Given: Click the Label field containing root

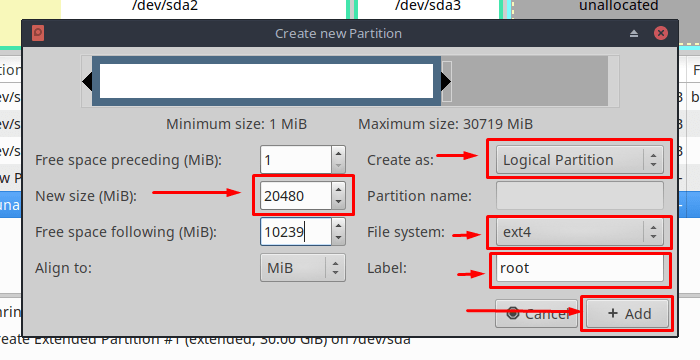Looking at the screenshot, I should tap(579, 268).
